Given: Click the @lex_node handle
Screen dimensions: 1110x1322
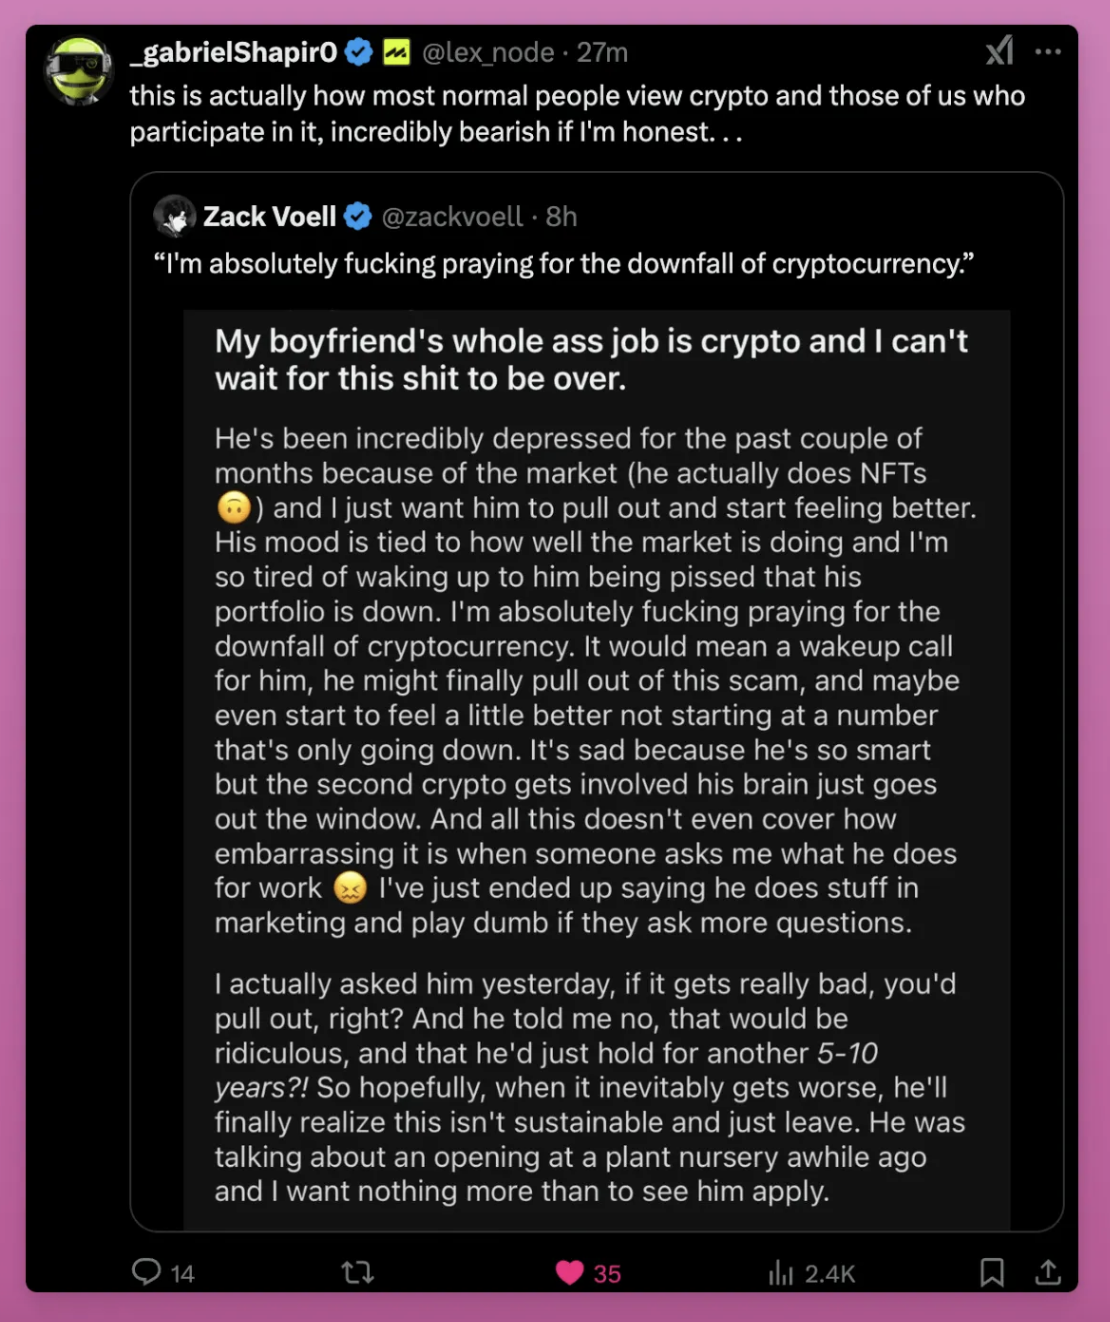Looking at the screenshot, I should 488,52.
